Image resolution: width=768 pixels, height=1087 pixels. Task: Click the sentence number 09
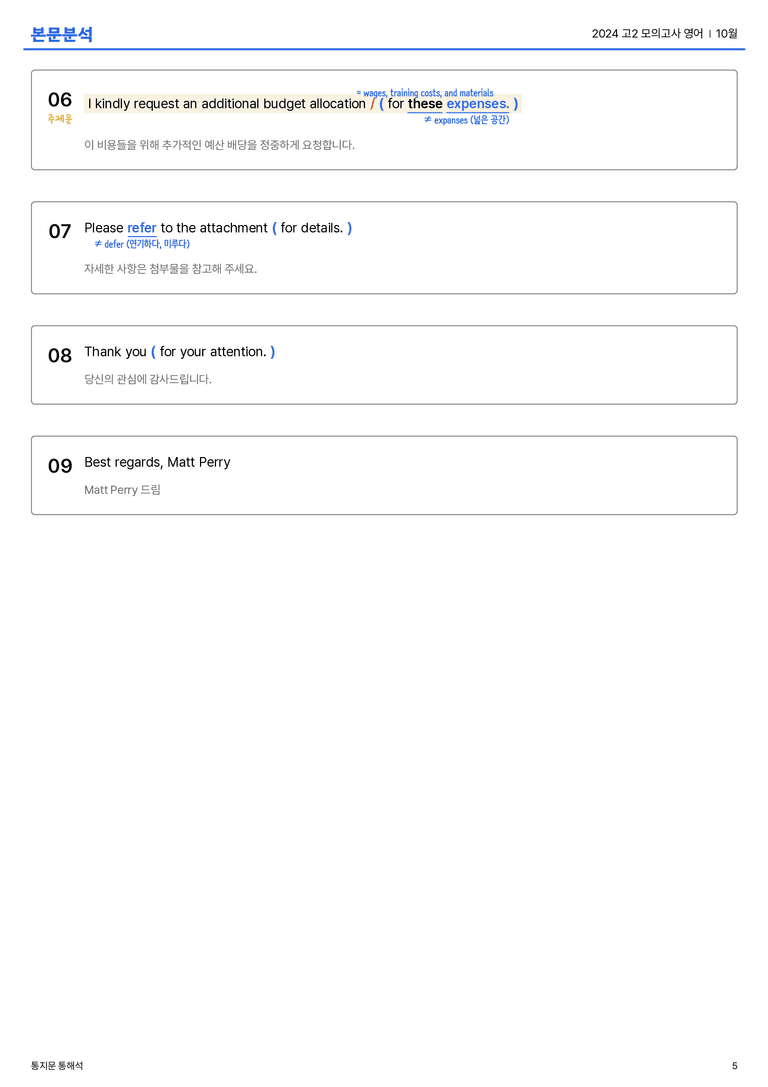click(60, 465)
